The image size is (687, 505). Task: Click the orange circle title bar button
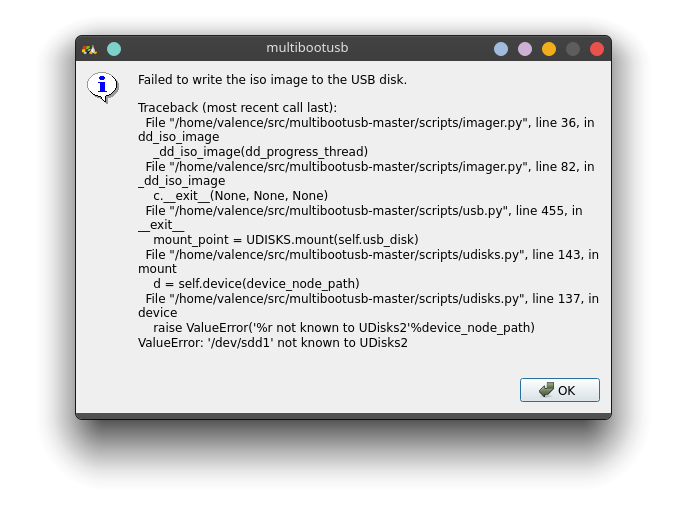pyautogui.click(x=549, y=49)
